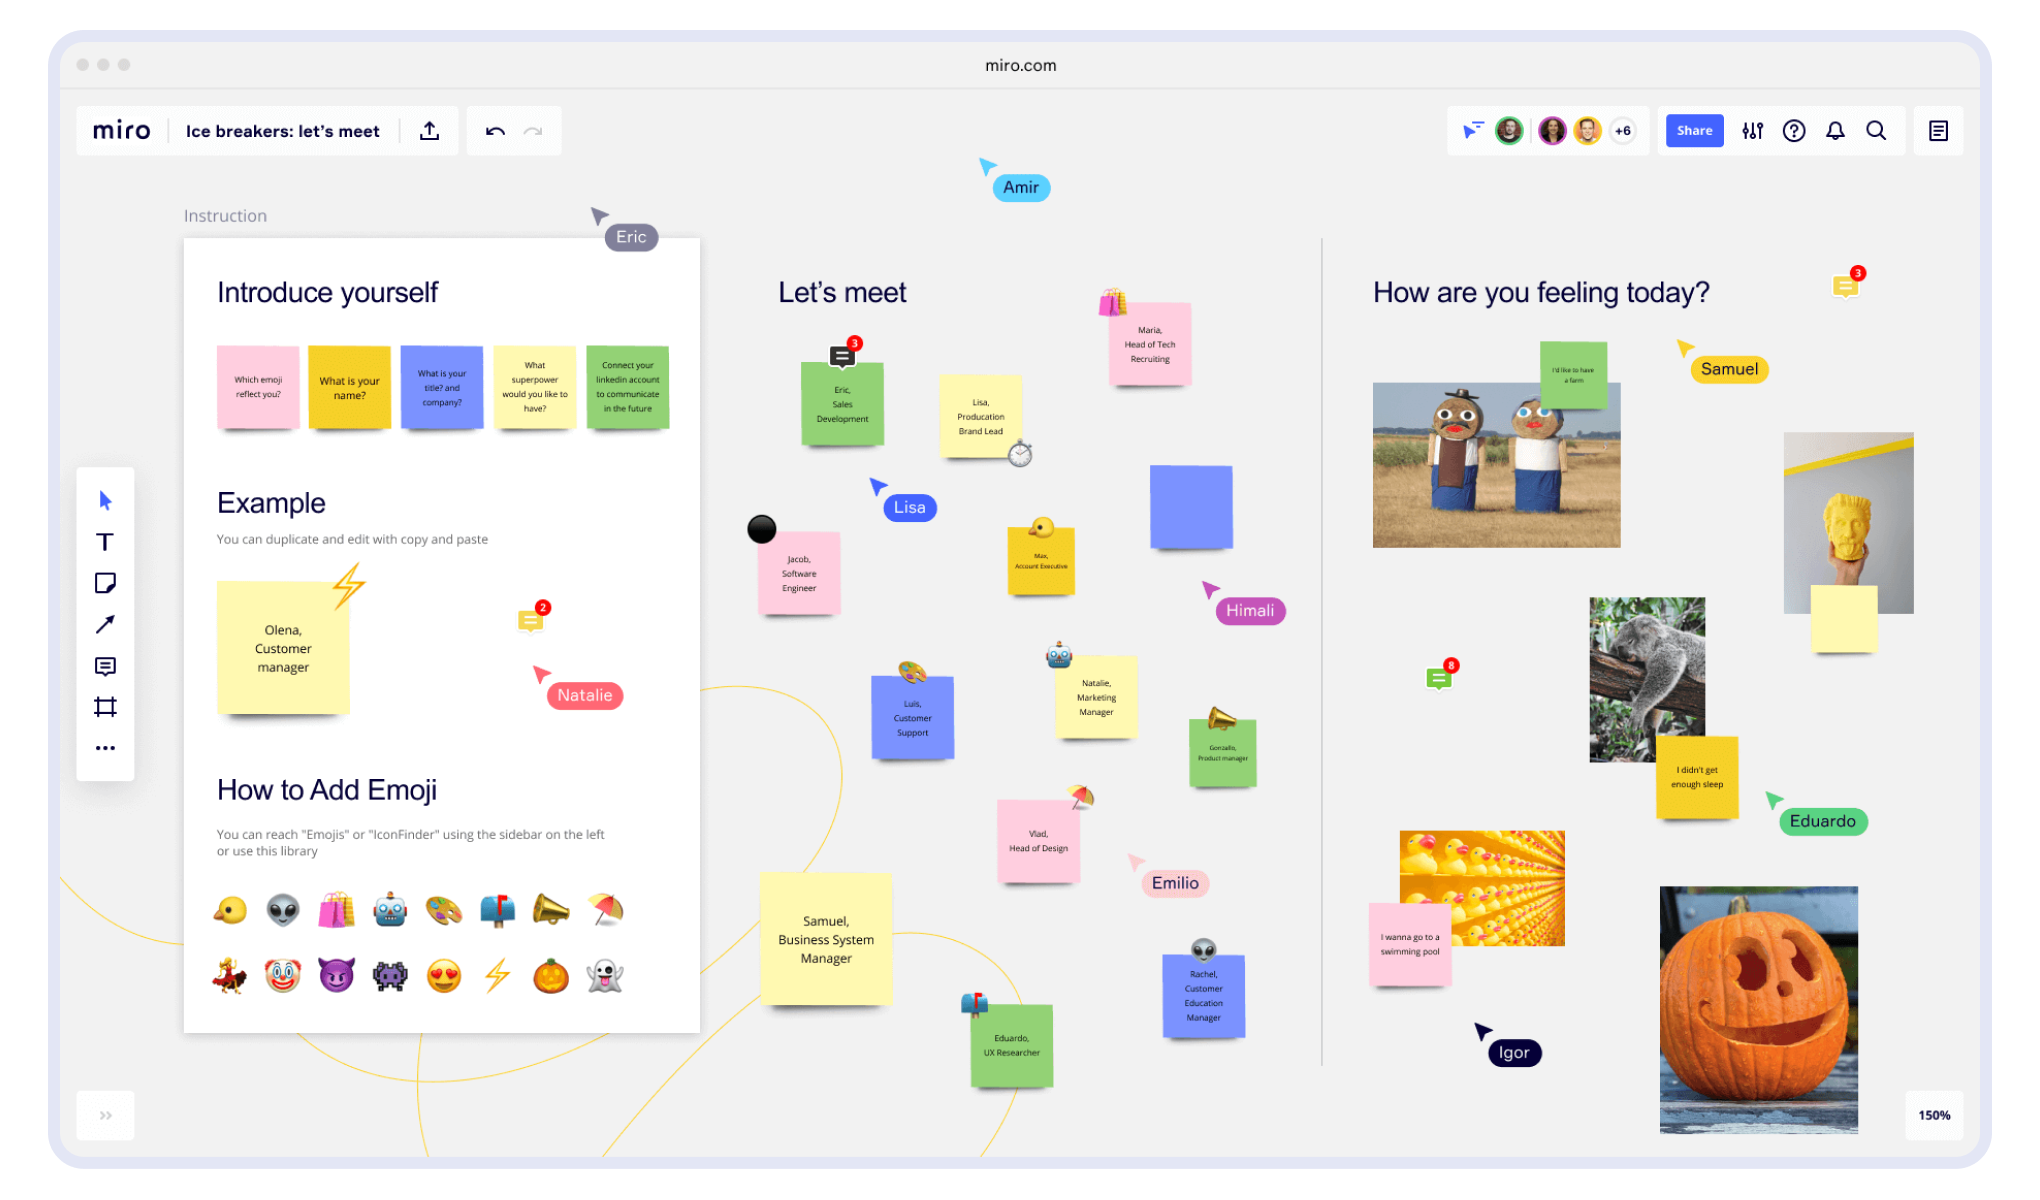Viewport: 2040px width, 1200px height.
Task: Select the Frame tool
Action: 105,707
